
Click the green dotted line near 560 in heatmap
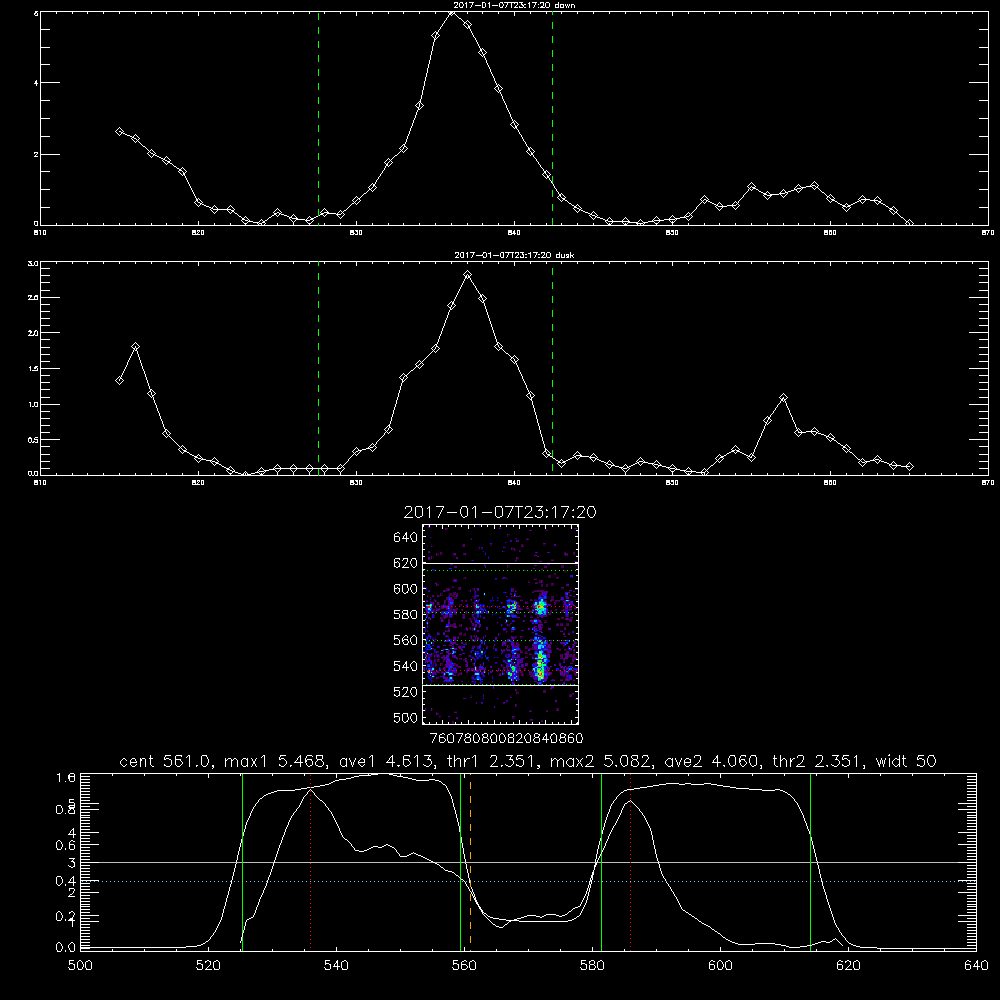(501, 640)
